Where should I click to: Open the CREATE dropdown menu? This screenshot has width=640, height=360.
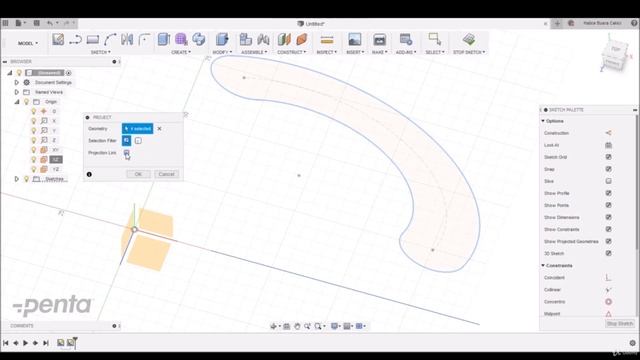pyautogui.click(x=181, y=52)
